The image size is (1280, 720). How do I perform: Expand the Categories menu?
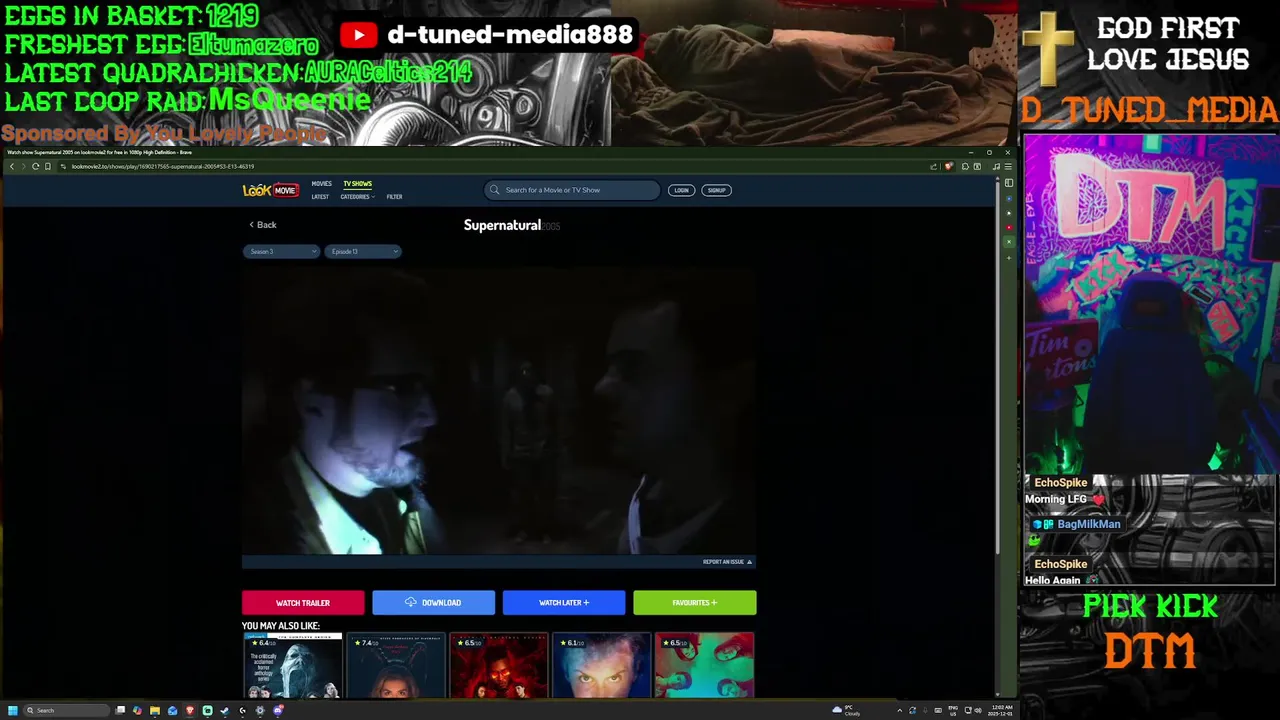[357, 197]
